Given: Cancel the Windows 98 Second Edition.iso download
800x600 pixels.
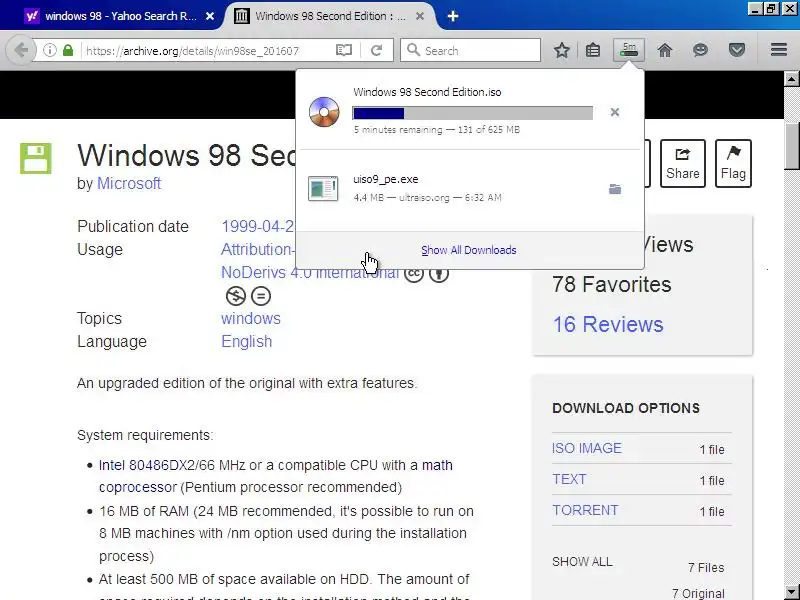Looking at the screenshot, I should [615, 112].
